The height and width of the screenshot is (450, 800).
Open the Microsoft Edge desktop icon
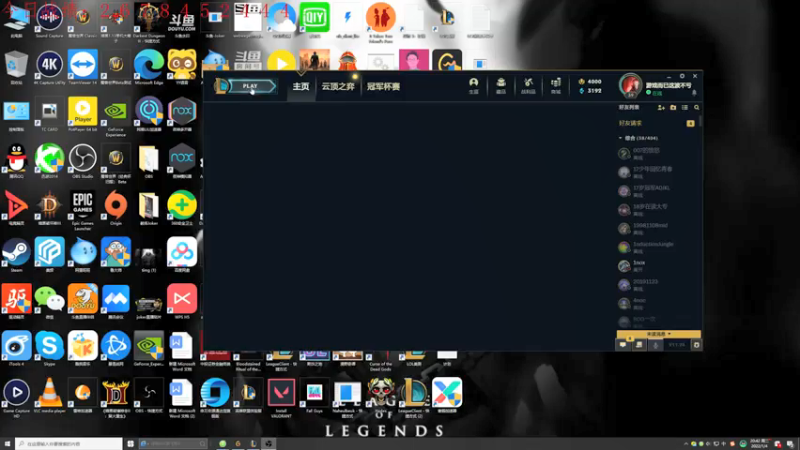[148, 68]
